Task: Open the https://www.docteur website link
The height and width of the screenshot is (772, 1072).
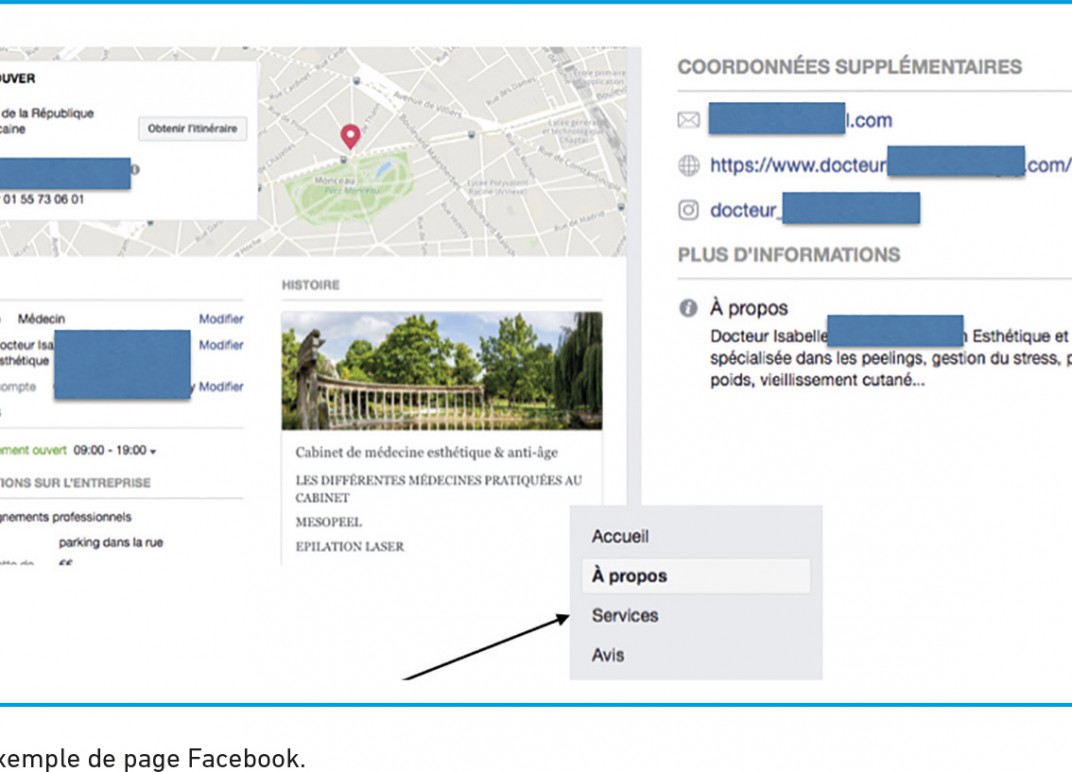Action: tap(890, 165)
